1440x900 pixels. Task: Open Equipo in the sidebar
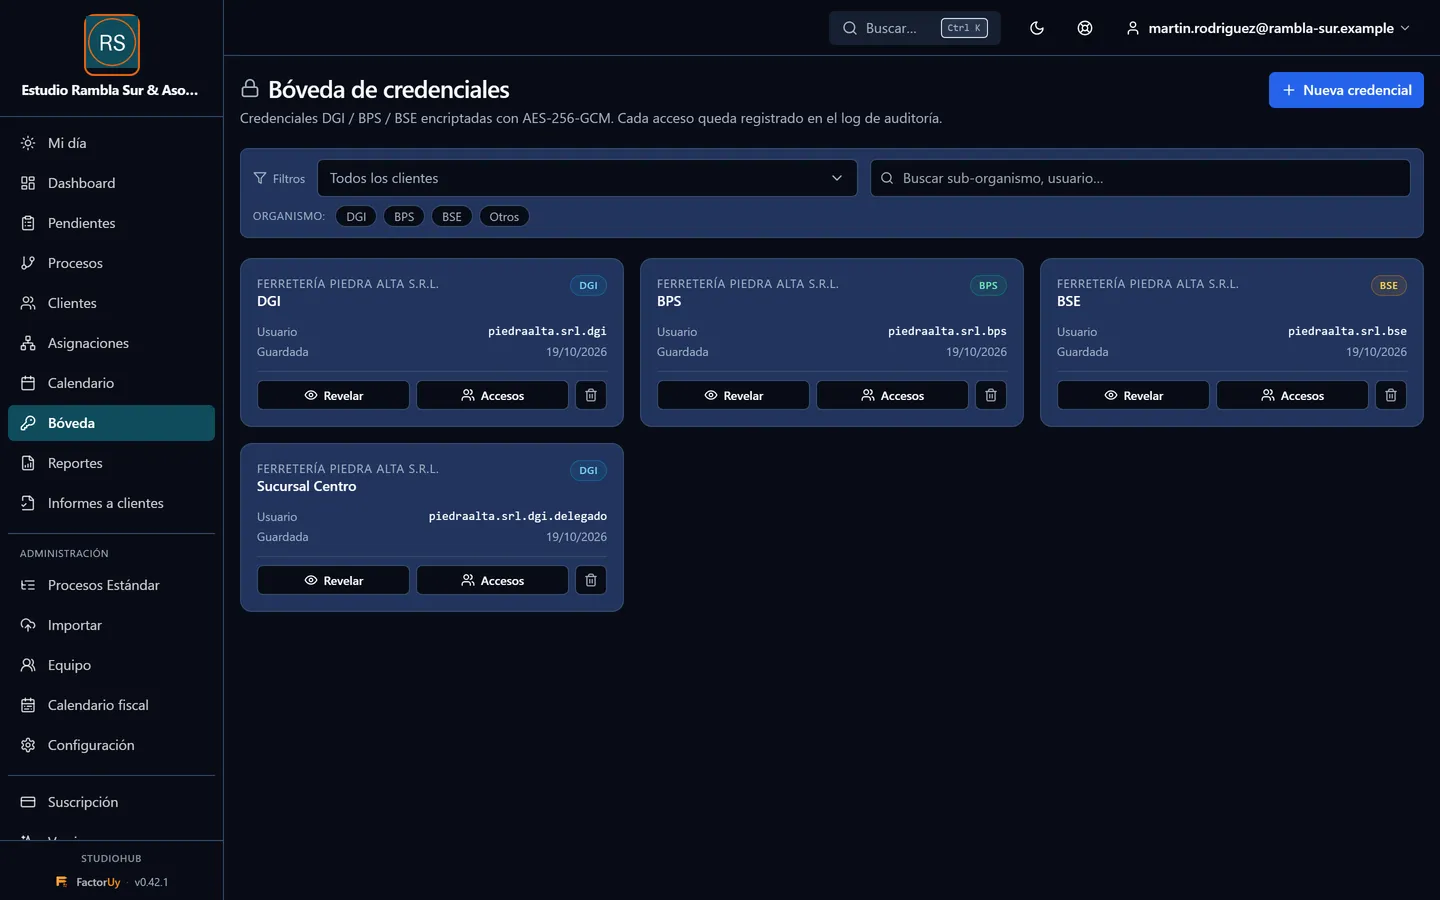[x=111, y=665]
